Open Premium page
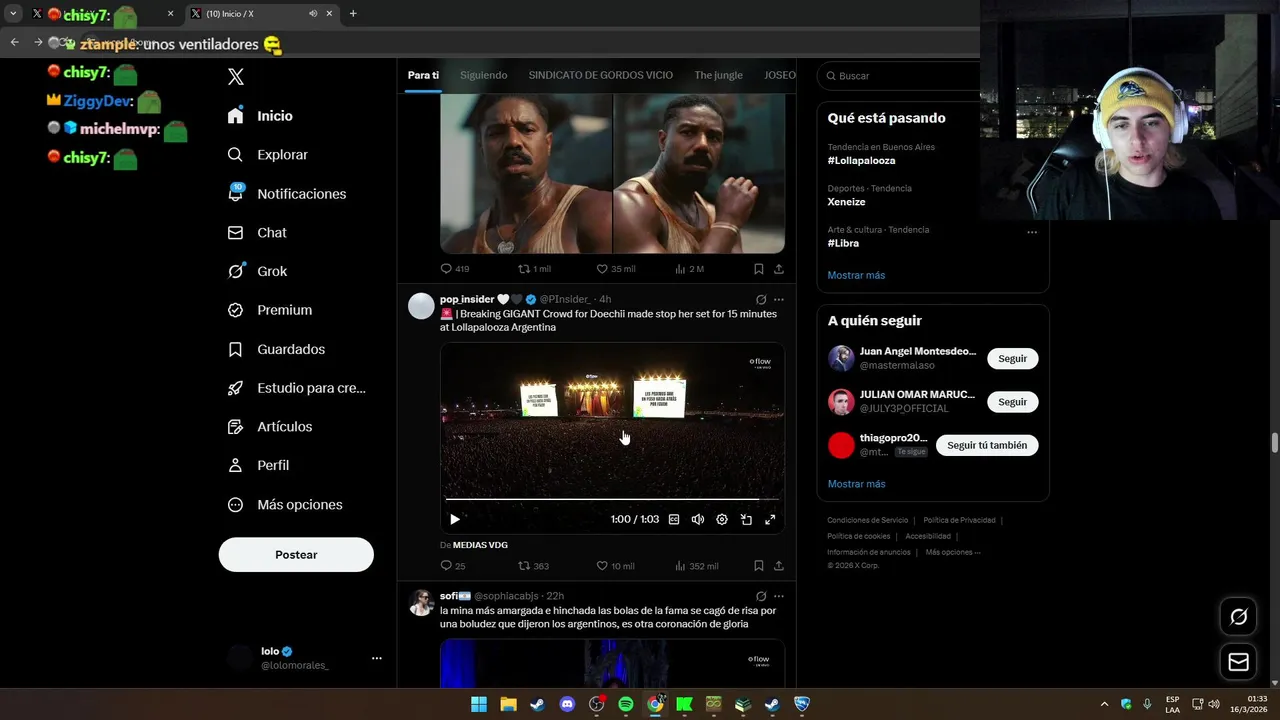Viewport: 1280px width, 720px height. point(270,310)
